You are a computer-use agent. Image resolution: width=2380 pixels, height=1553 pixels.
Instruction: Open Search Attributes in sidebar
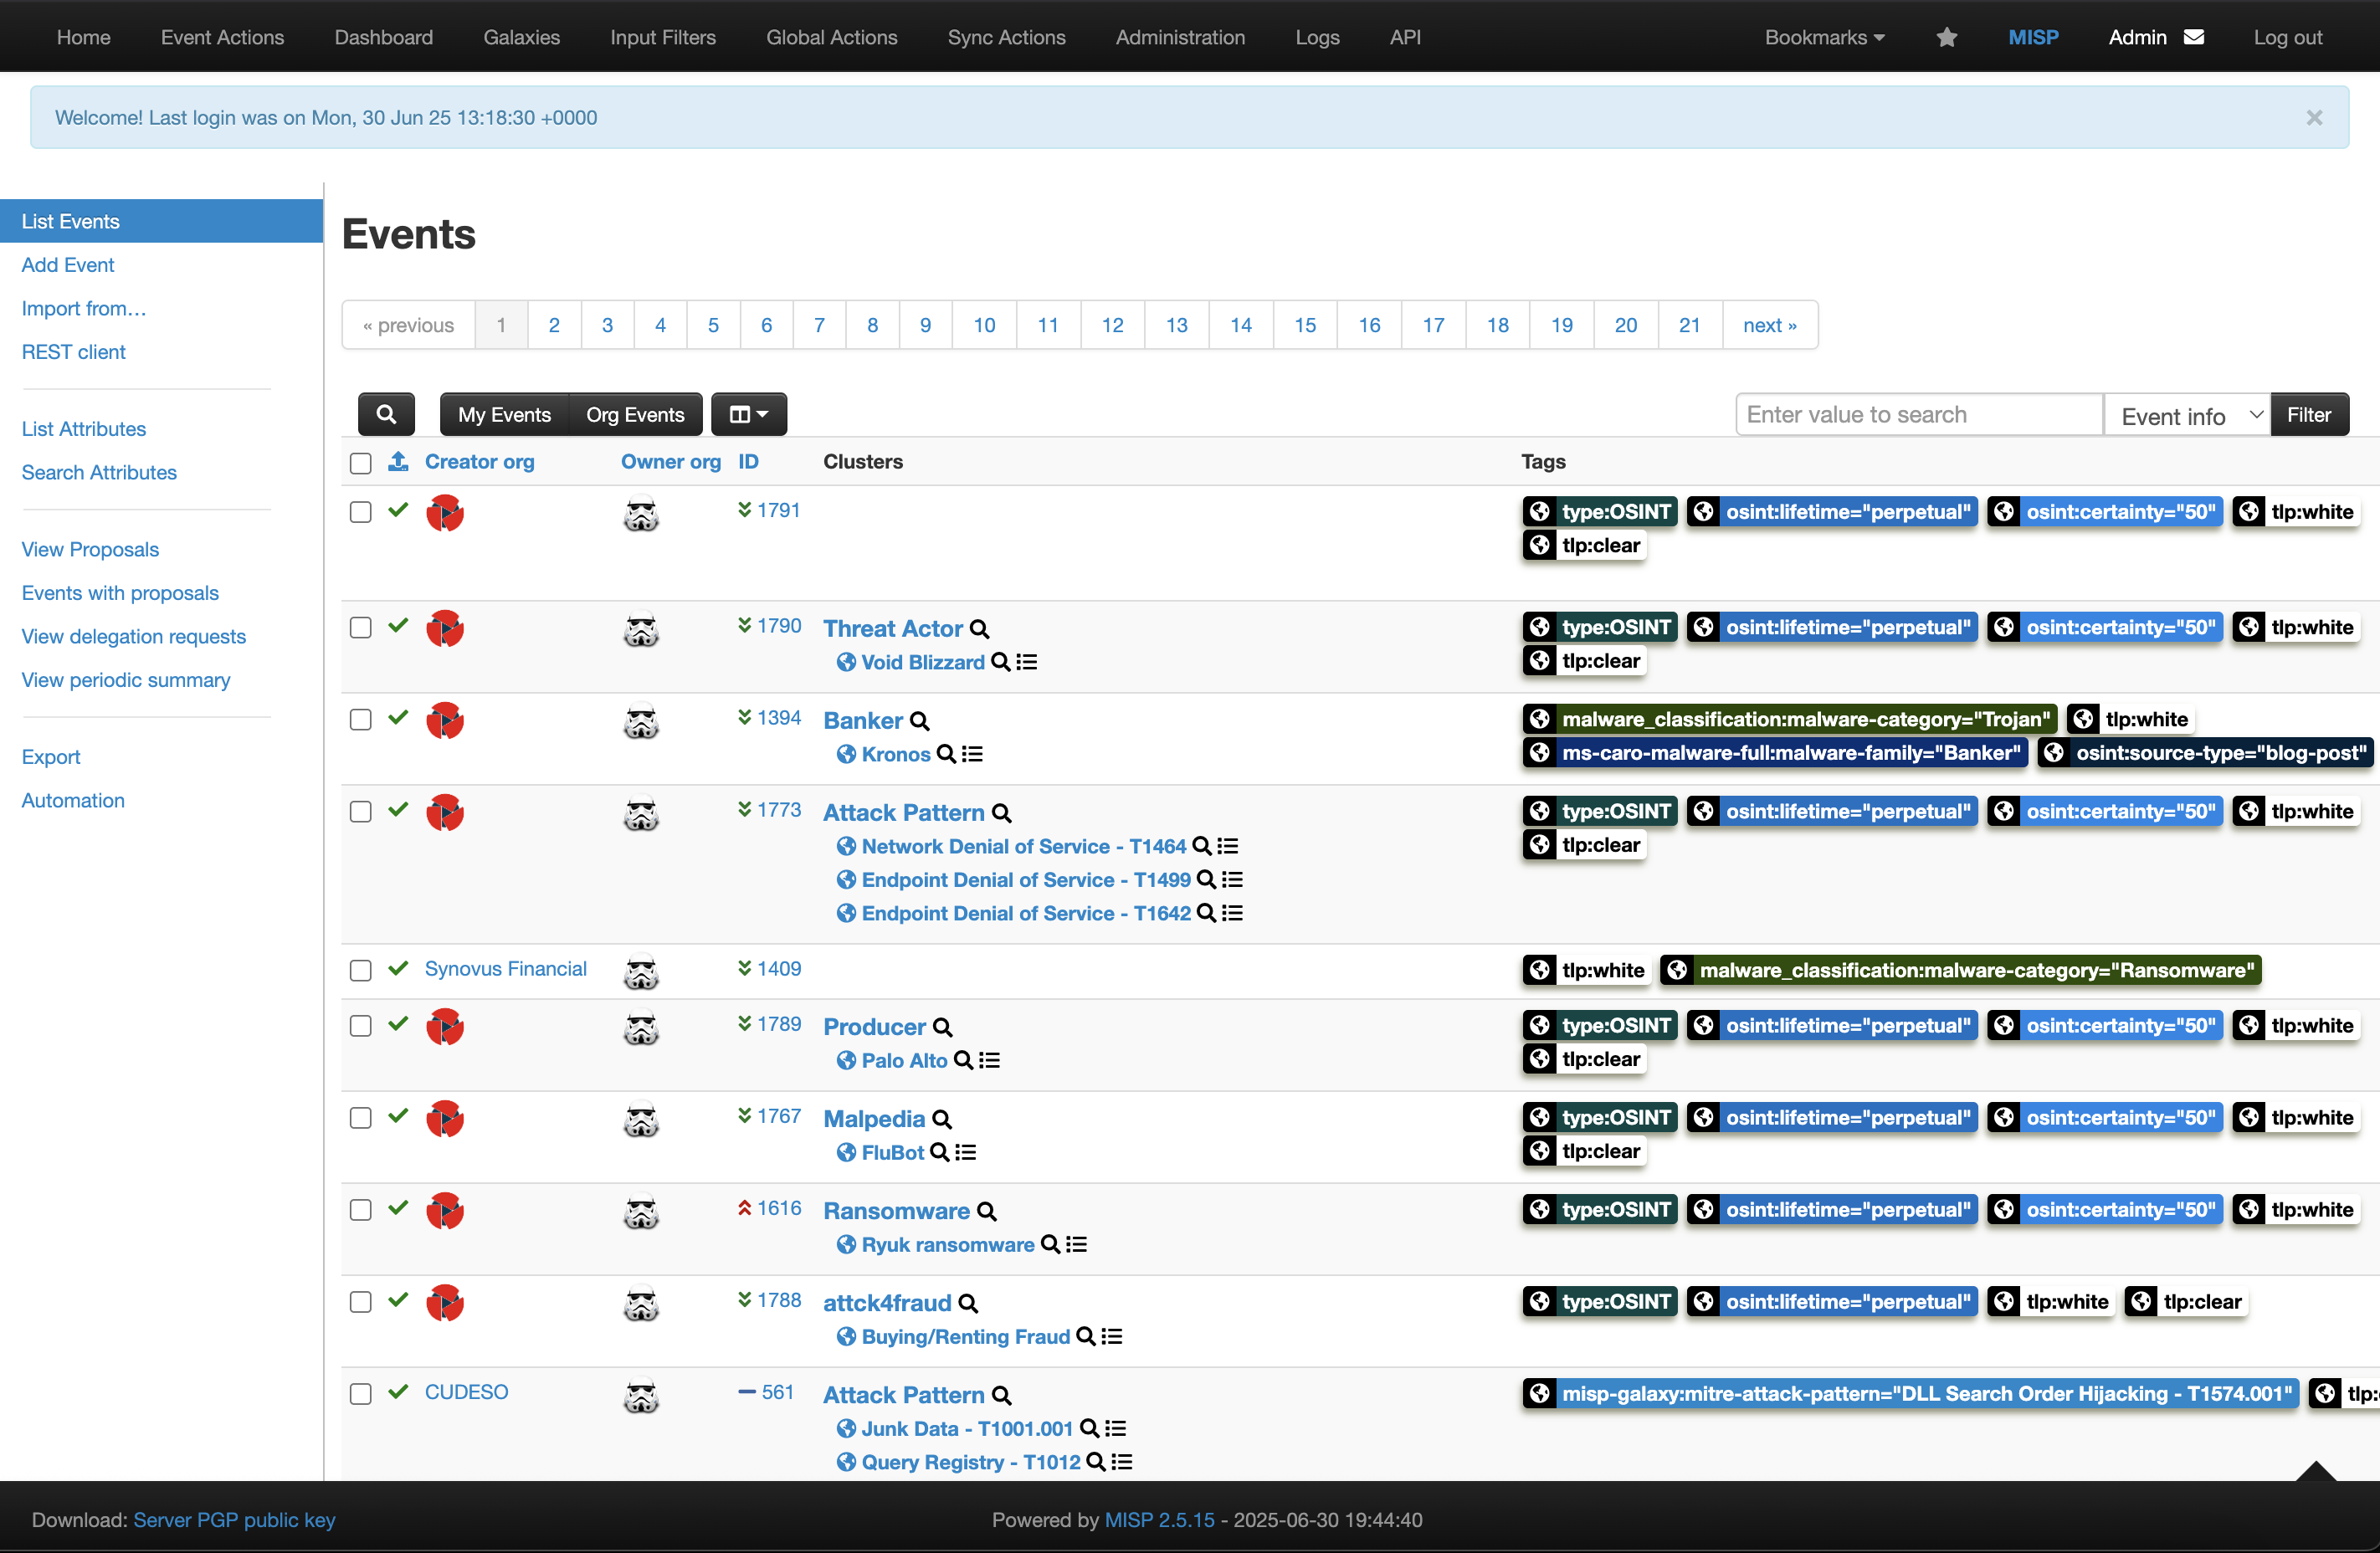pyautogui.click(x=99, y=472)
